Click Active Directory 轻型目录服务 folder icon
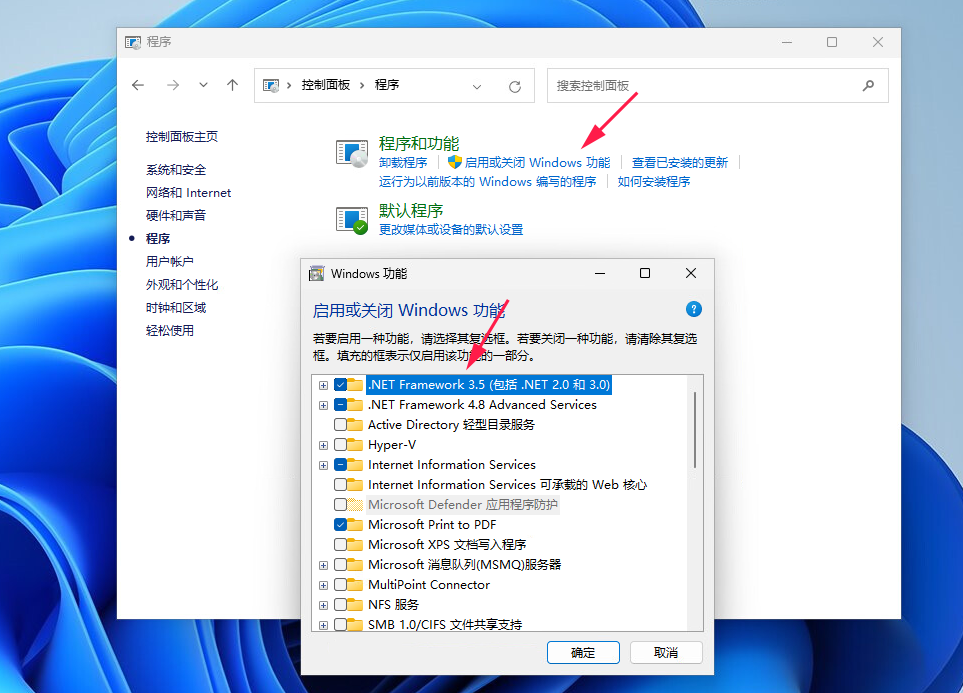This screenshot has width=963, height=693. (x=355, y=424)
